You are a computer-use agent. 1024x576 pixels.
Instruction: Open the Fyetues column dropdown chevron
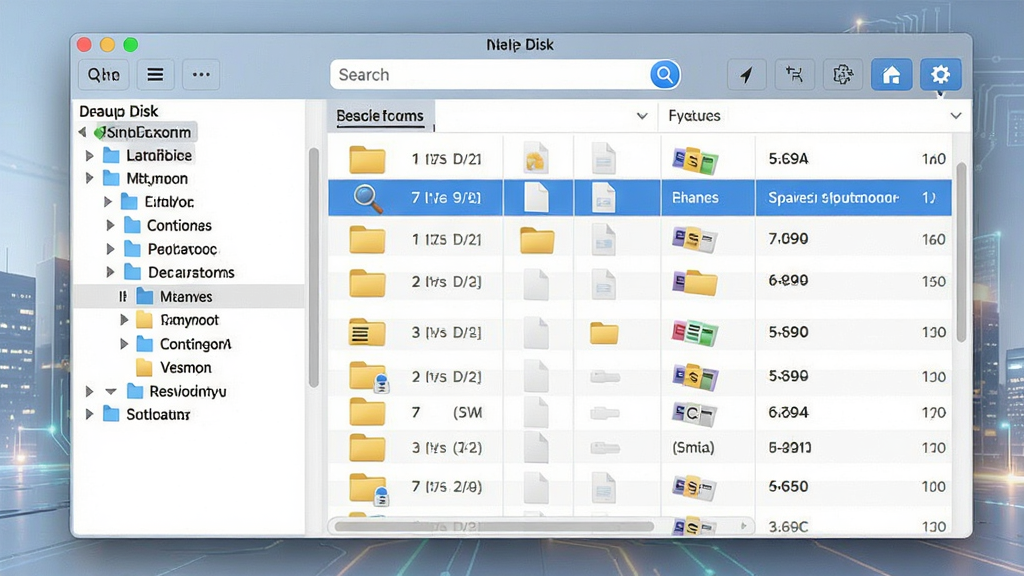coord(955,116)
